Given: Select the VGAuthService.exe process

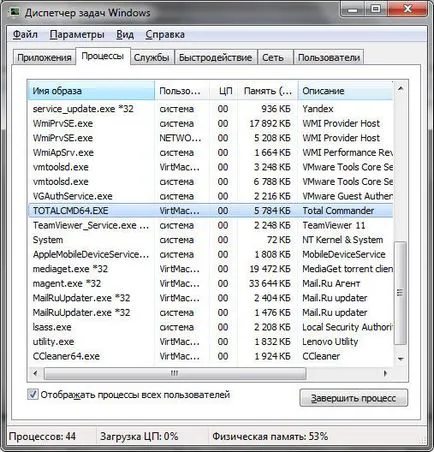Looking at the screenshot, I should (210, 196).
